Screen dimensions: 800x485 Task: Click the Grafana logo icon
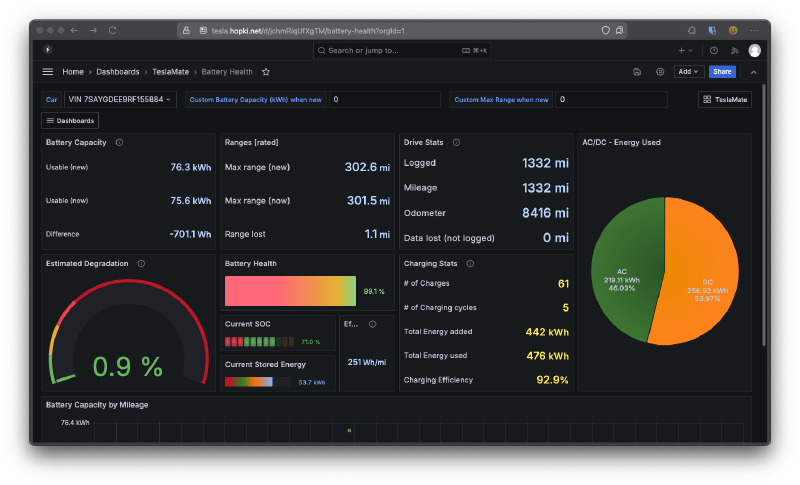click(48, 50)
